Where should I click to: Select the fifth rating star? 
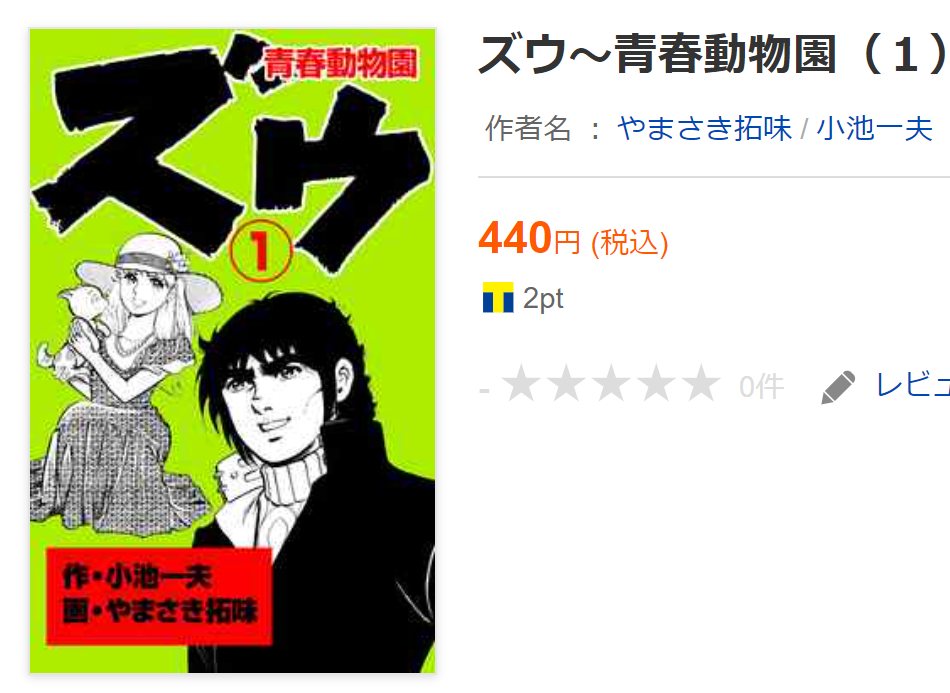702,383
